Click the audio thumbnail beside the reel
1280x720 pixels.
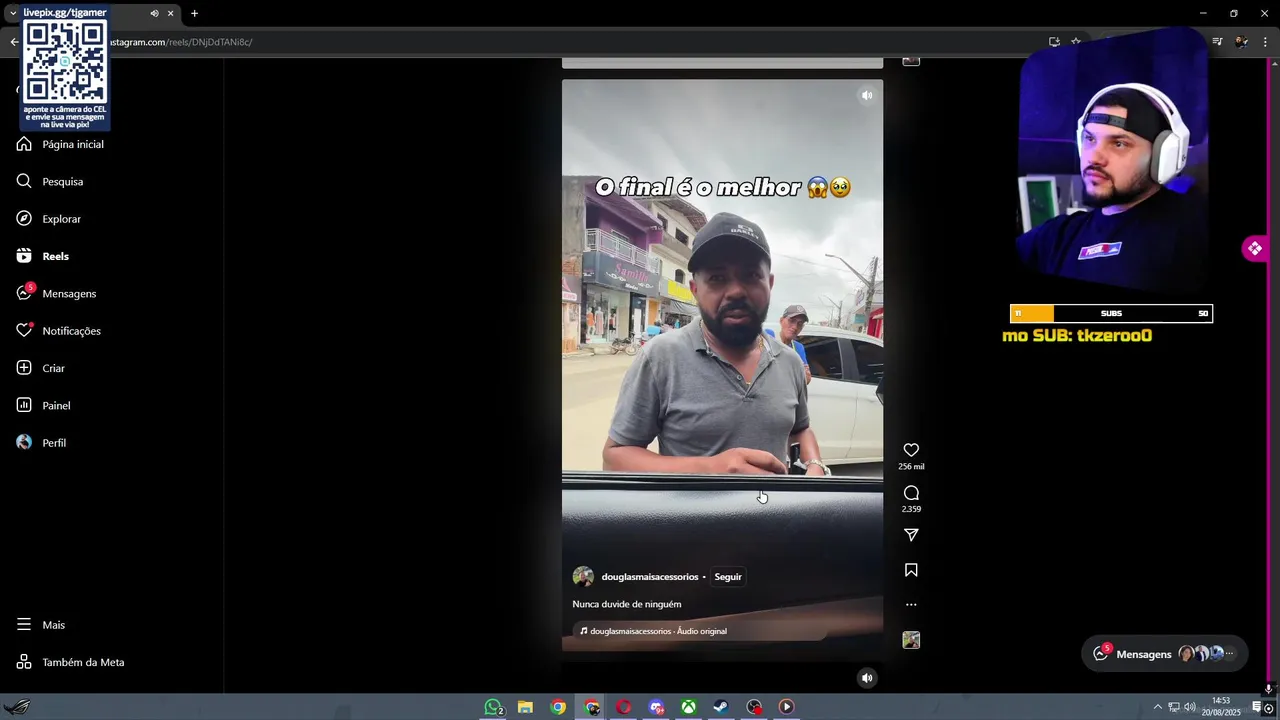pyautogui.click(x=911, y=640)
